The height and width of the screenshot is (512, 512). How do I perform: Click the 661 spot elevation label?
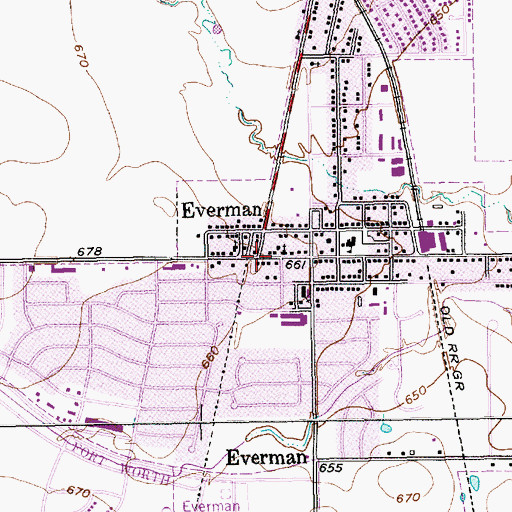coord(296,265)
